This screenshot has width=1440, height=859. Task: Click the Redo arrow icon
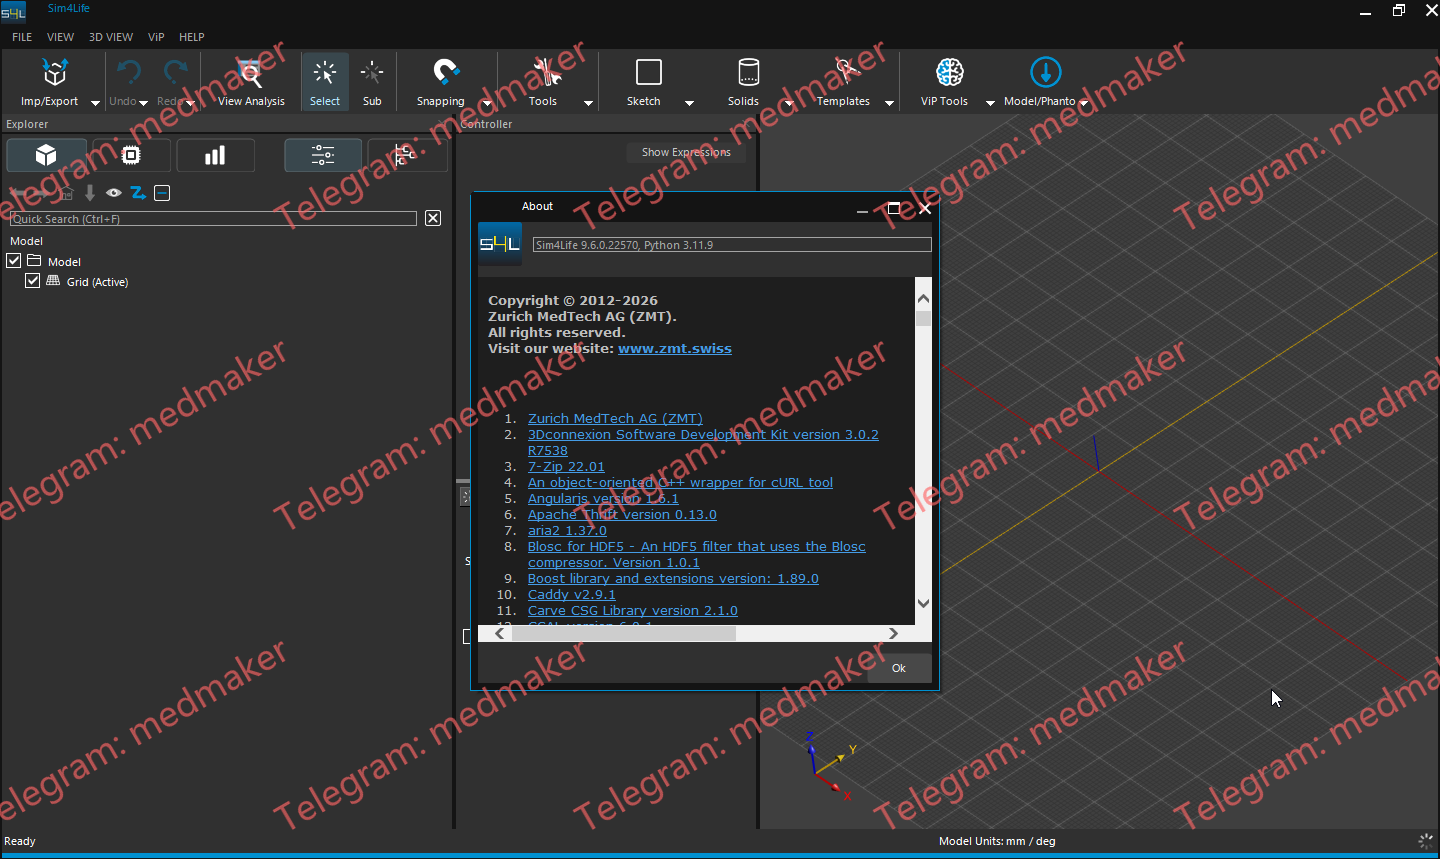click(x=176, y=72)
